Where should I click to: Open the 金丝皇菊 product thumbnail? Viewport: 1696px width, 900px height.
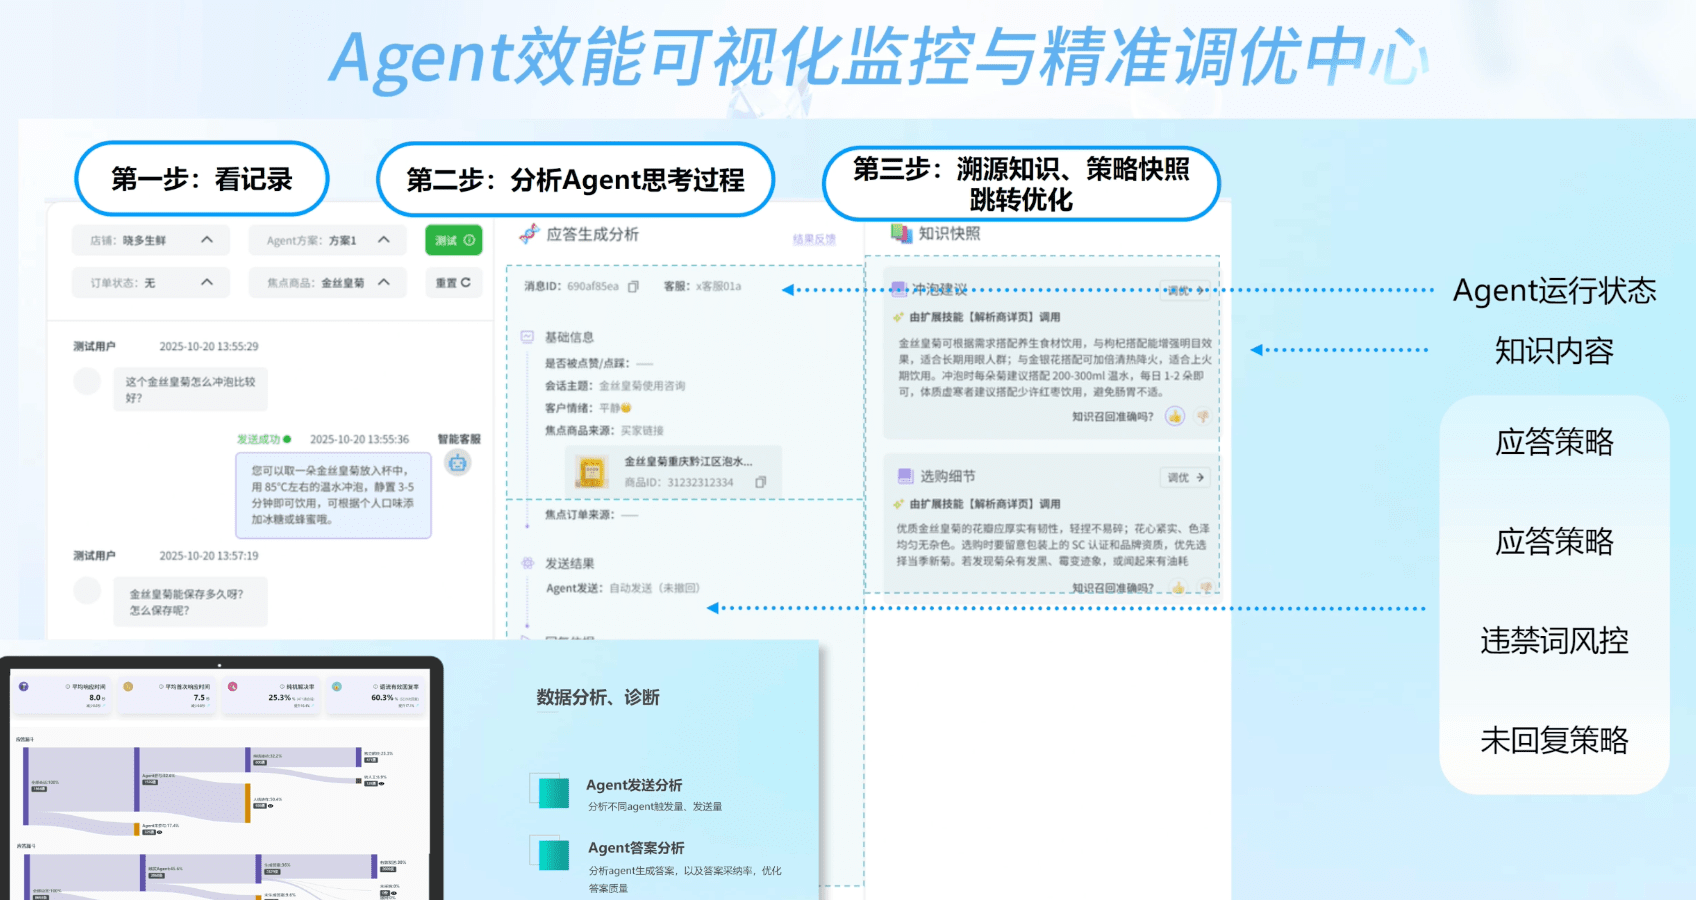click(x=591, y=471)
